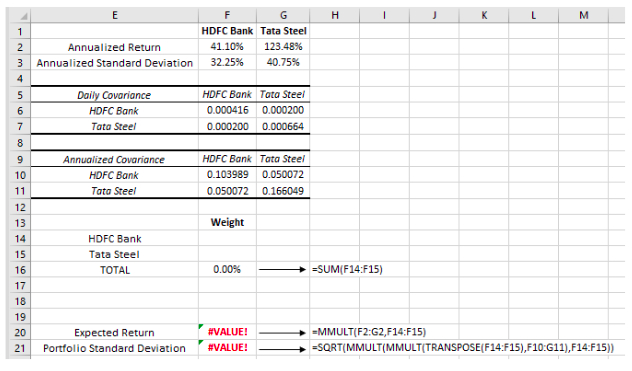632x371 pixels.
Task: Click 'Tata Steel' row label in row 11
Action: [x=114, y=191]
